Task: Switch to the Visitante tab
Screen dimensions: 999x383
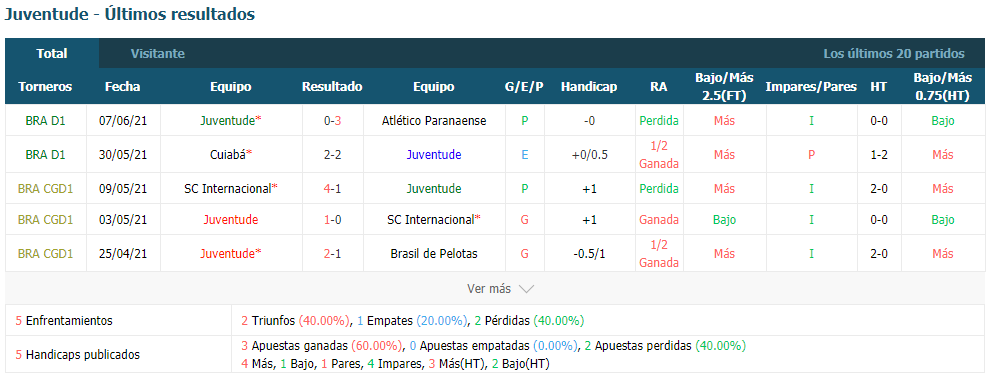Action: (157, 54)
